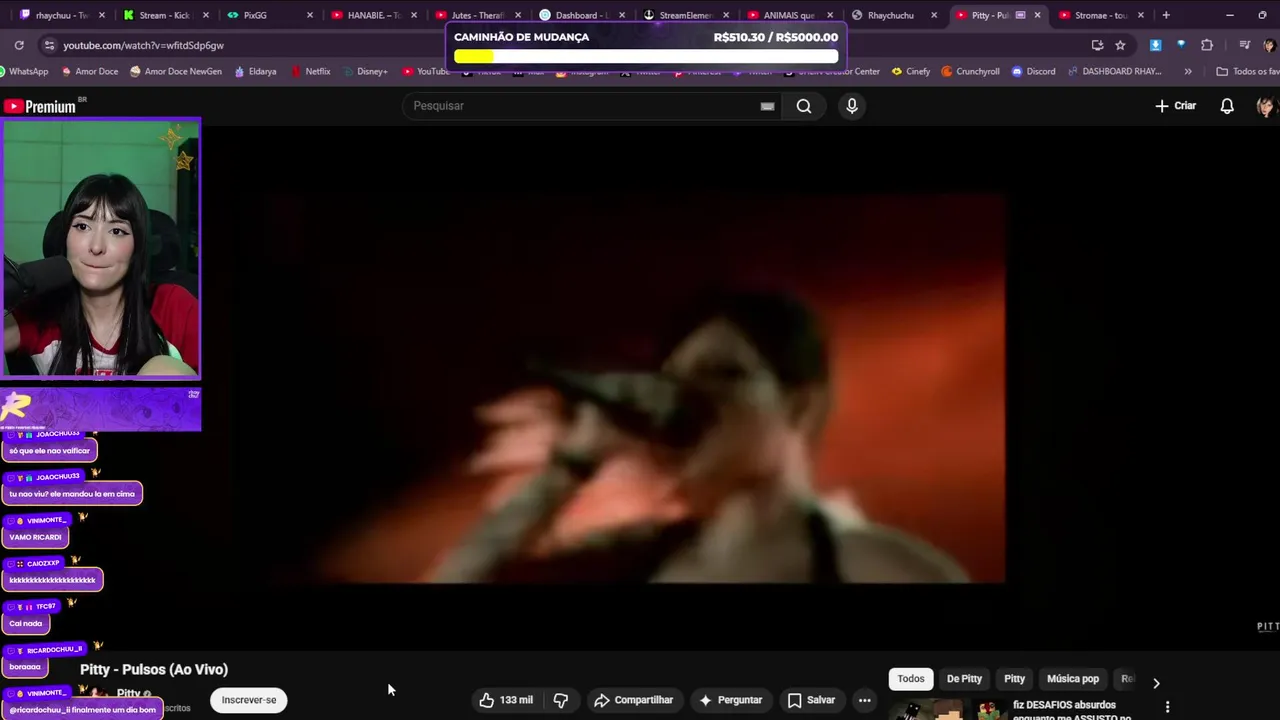Switch to the HANABIE tab
Image resolution: width=1280 pixels, height=720 pixels.
[x=374, y=15]
